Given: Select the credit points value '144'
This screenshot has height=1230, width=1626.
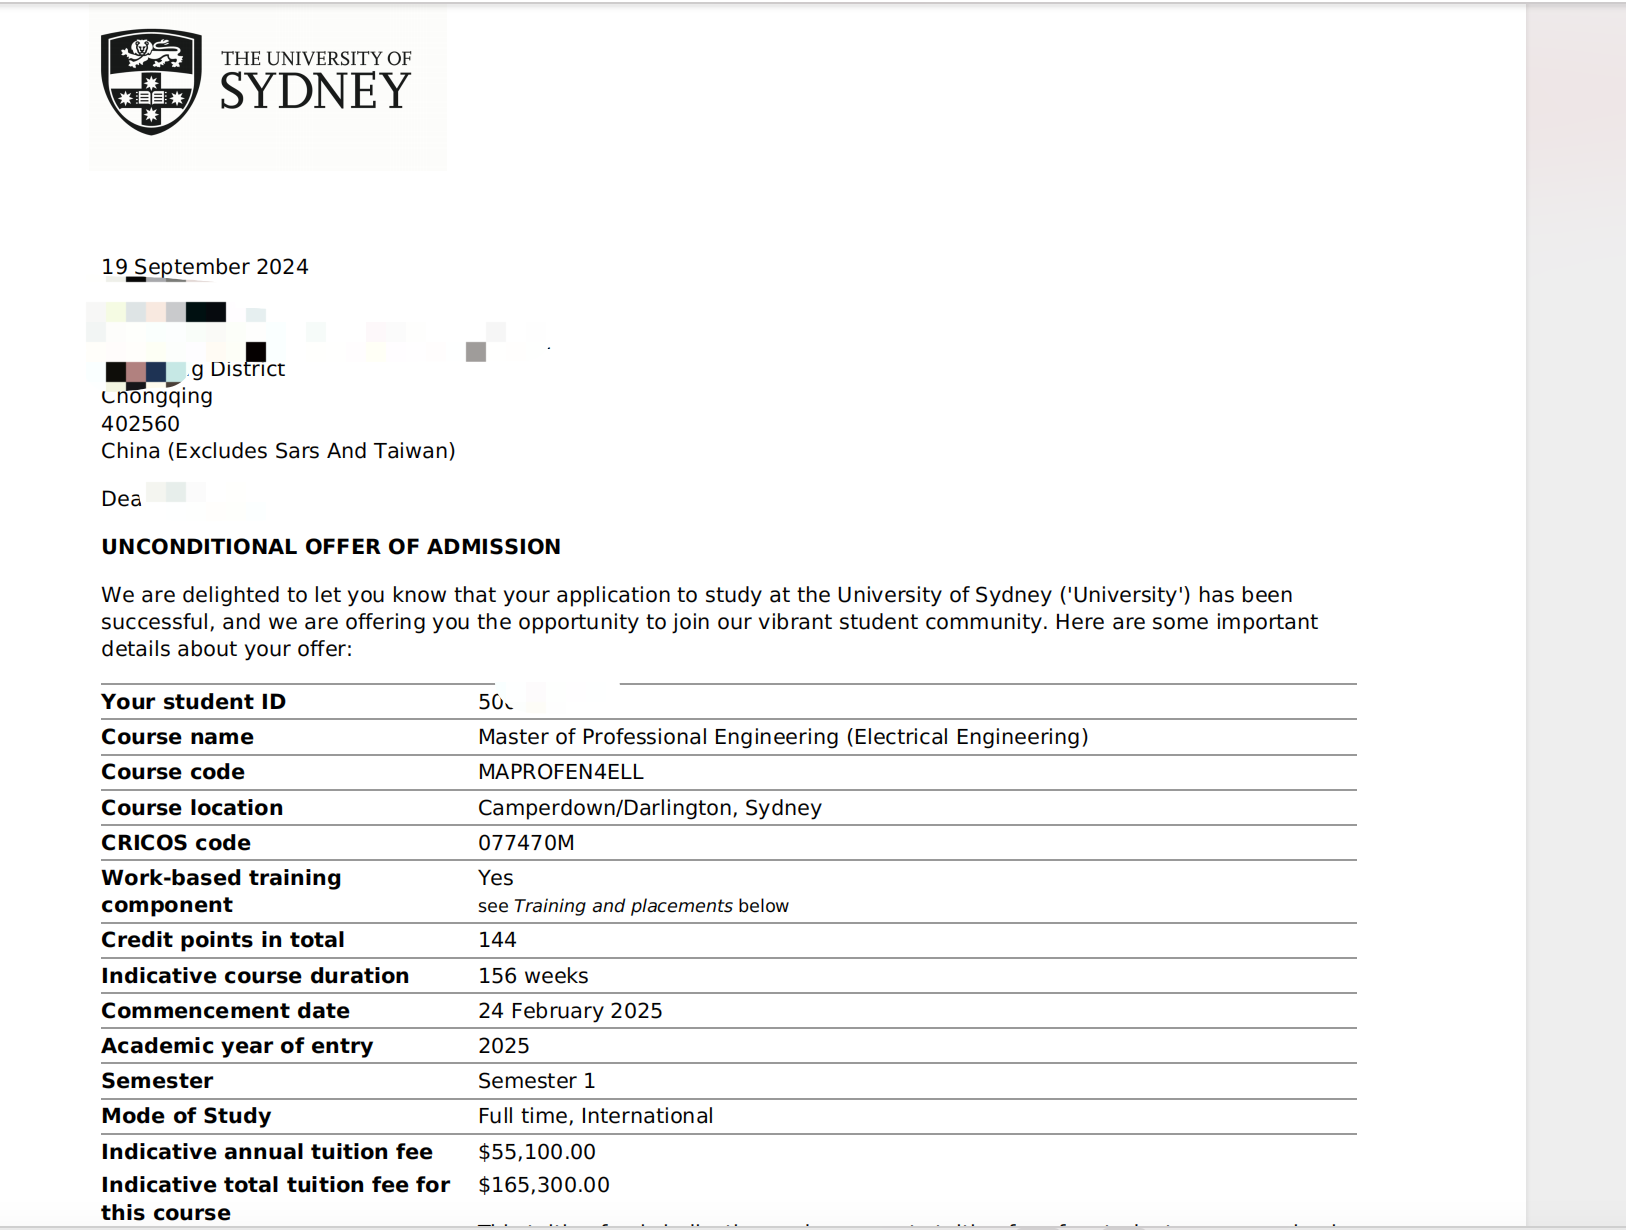Looking at the screenshot, I should pos(497,940).
